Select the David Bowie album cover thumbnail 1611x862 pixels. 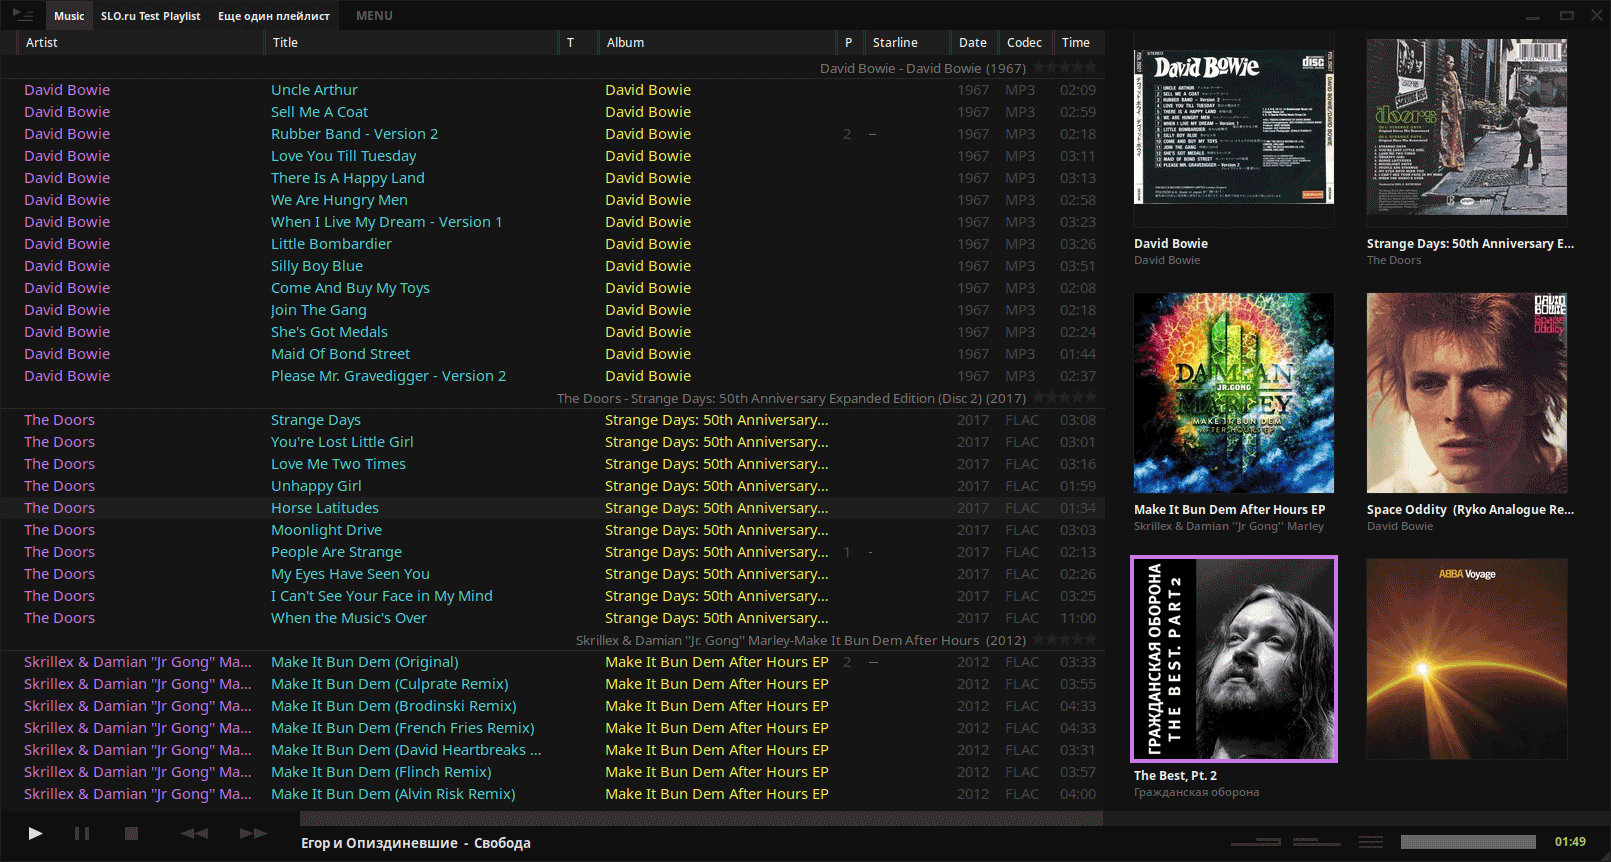click(x=1234, y=128)
